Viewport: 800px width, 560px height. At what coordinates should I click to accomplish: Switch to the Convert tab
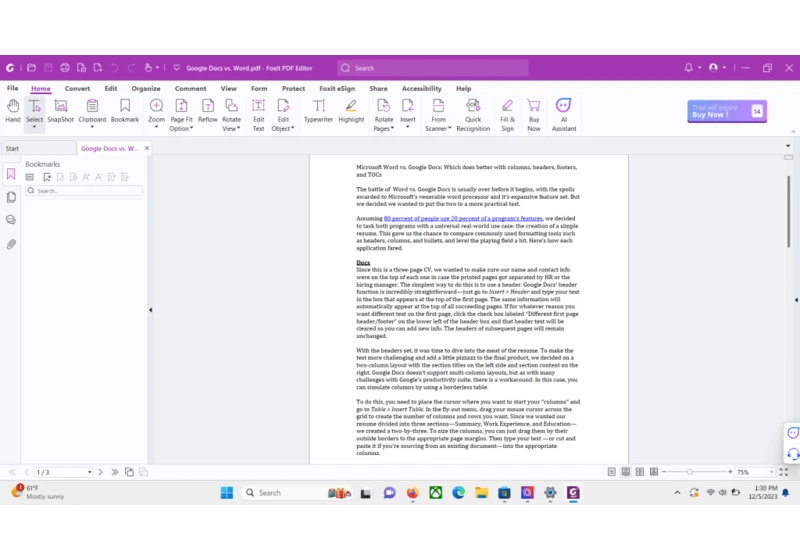[78, 88]
